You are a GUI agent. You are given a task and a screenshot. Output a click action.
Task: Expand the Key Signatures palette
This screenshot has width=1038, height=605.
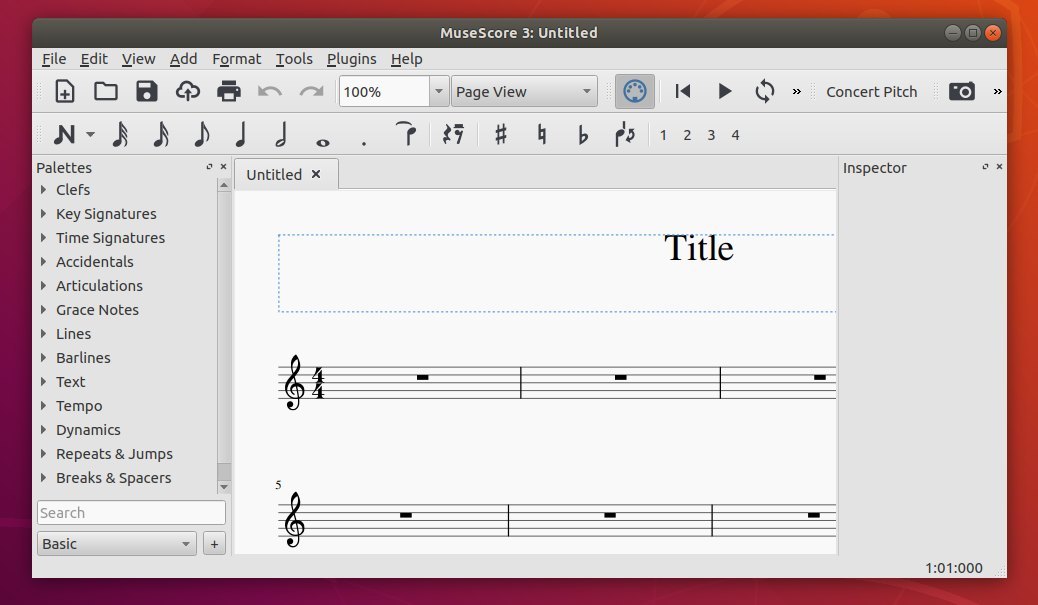[x=44, y=213]
